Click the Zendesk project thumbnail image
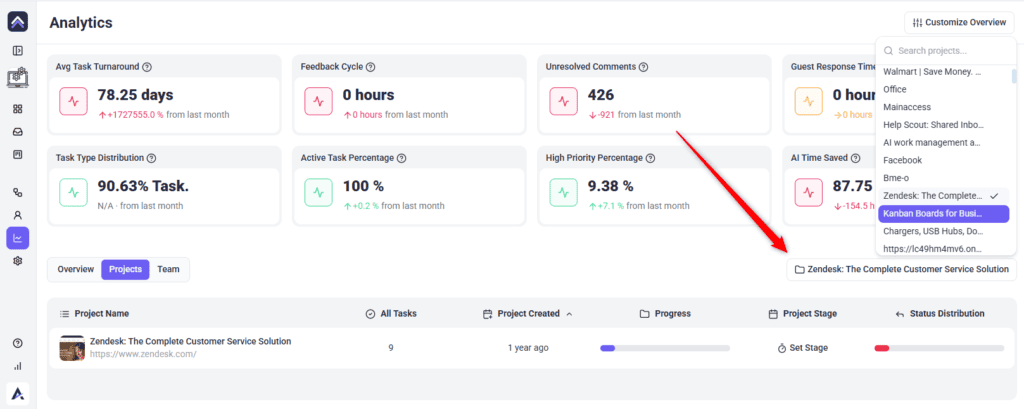The height and width of the screenshot is (409, 1024). pos(72,348)
